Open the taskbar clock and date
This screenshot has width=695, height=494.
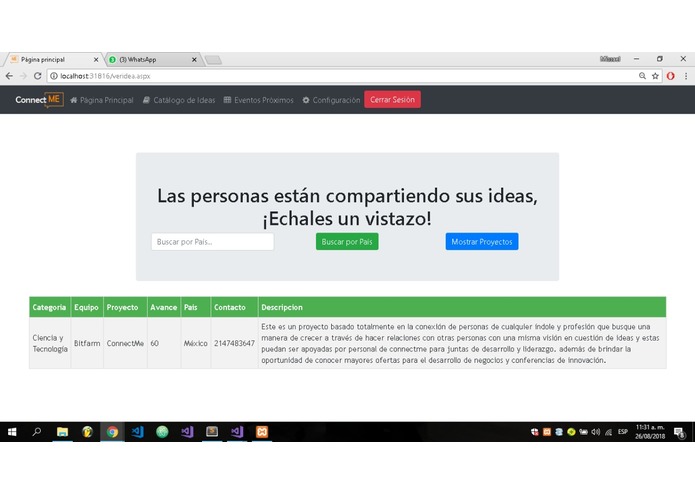[x=650, y=432]
